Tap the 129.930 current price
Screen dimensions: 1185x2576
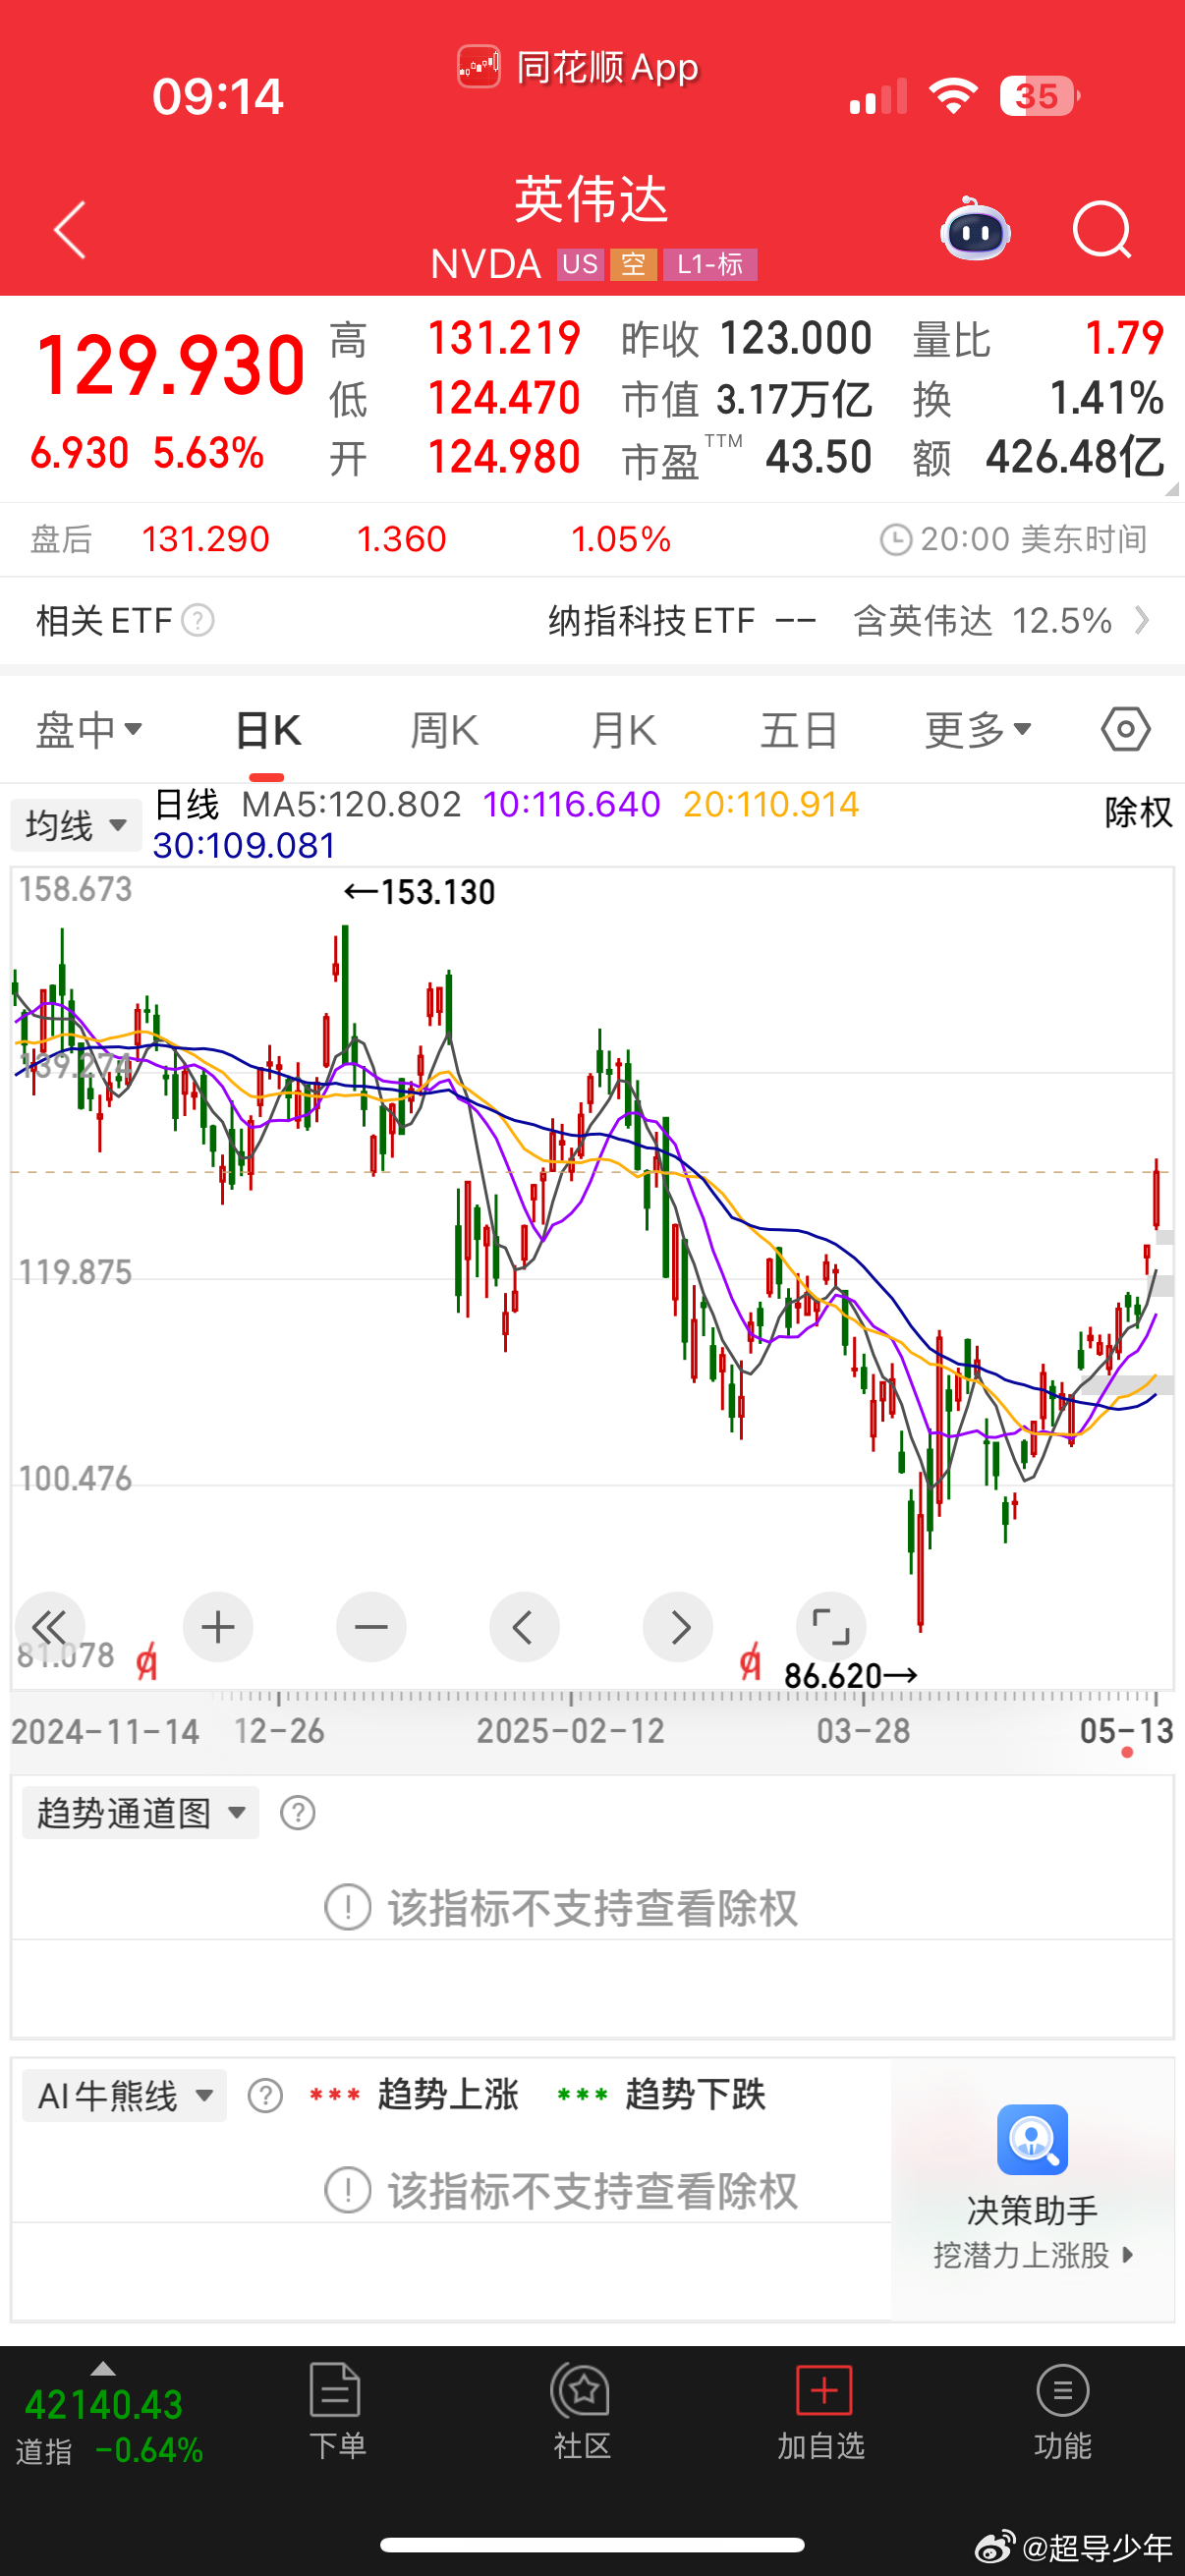(x=170, y=365)
